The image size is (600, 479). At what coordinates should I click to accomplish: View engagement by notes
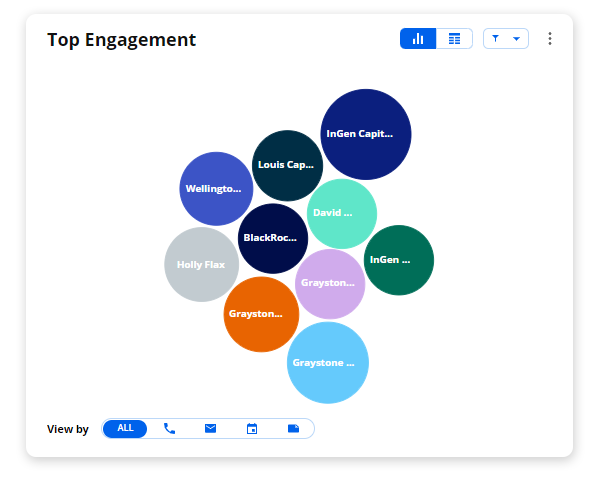tap(293, 428)
